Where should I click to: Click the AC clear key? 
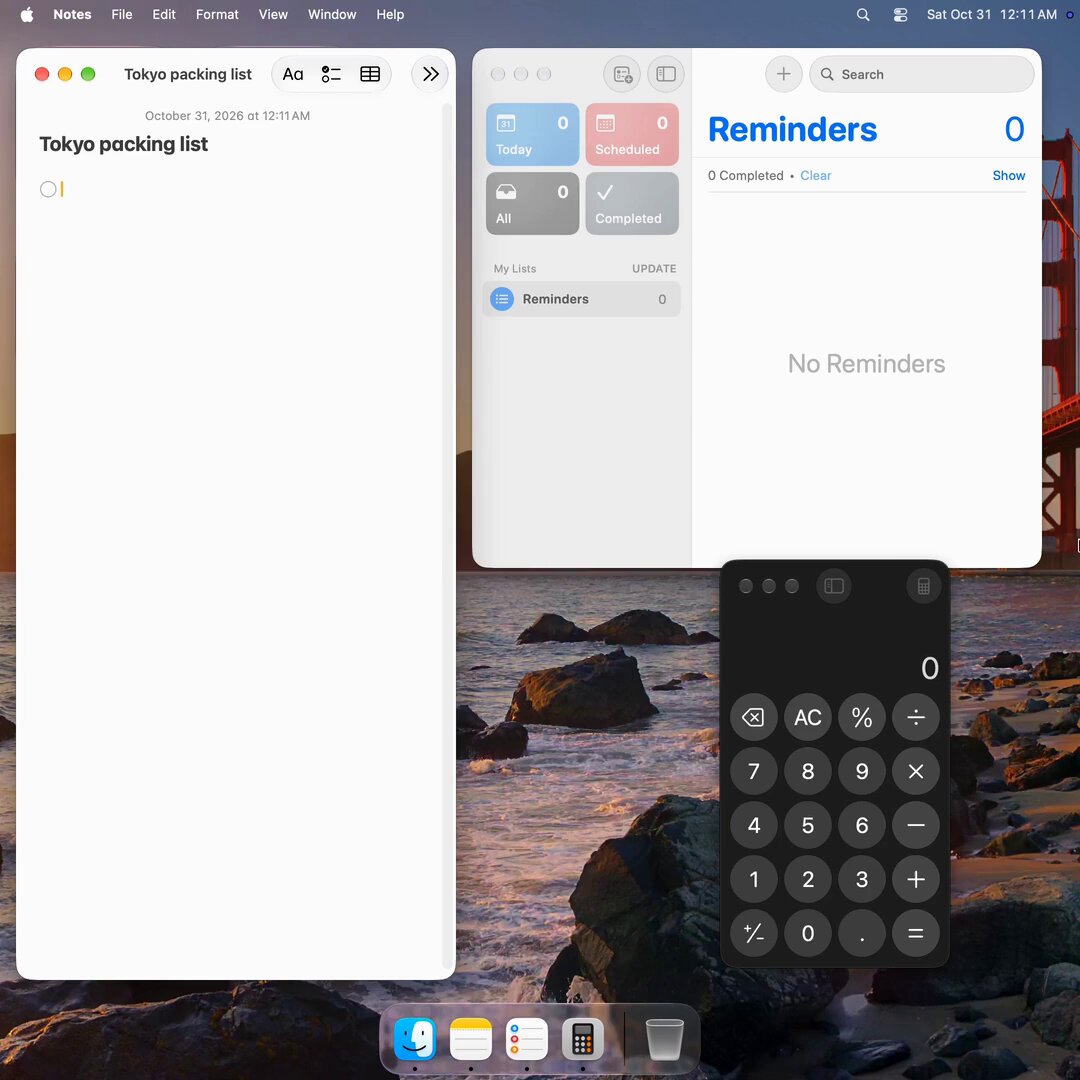pos(807,717)
